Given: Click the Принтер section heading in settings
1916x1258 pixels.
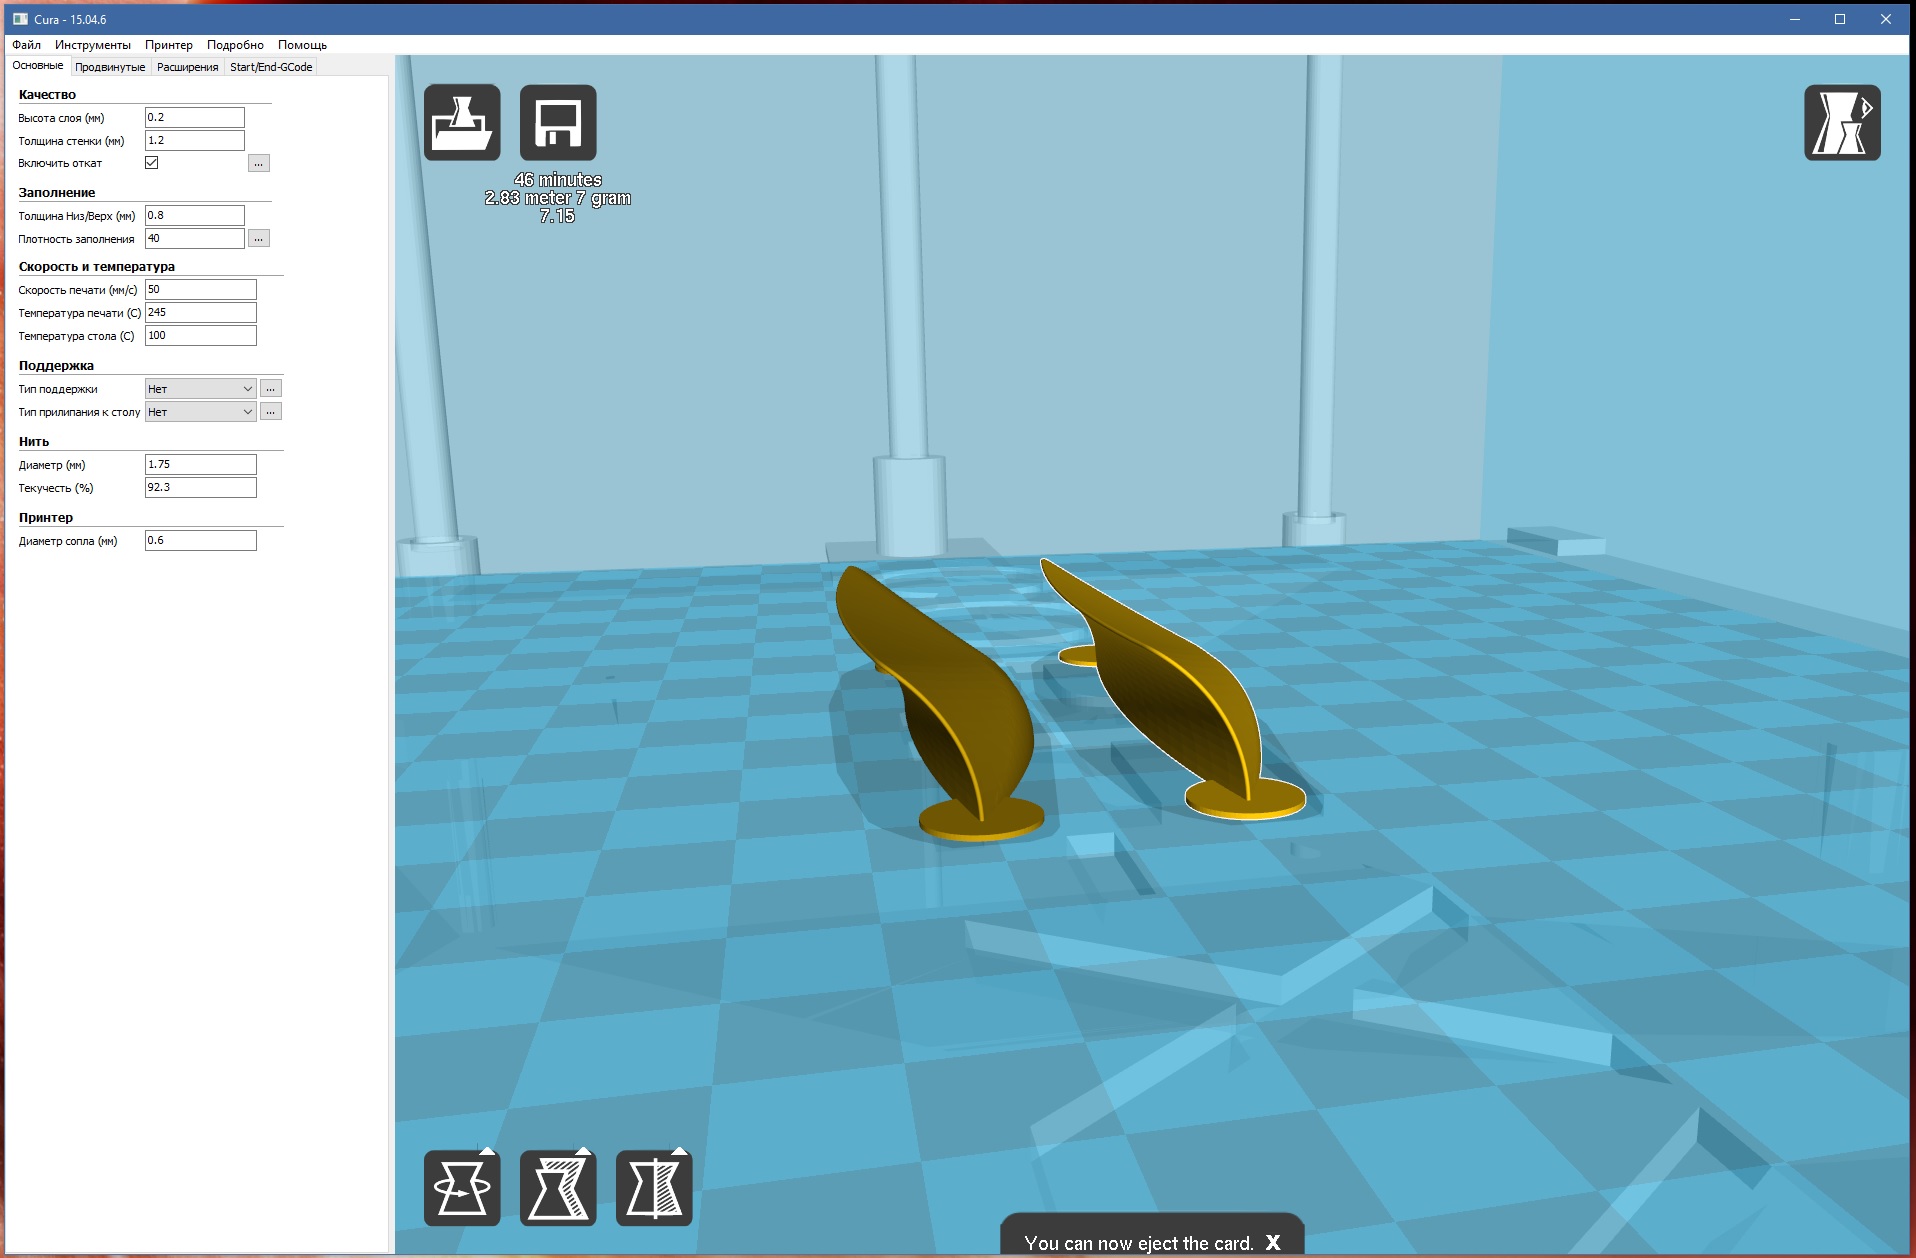Looking at the screenshot, I should (x=46, y=517).
